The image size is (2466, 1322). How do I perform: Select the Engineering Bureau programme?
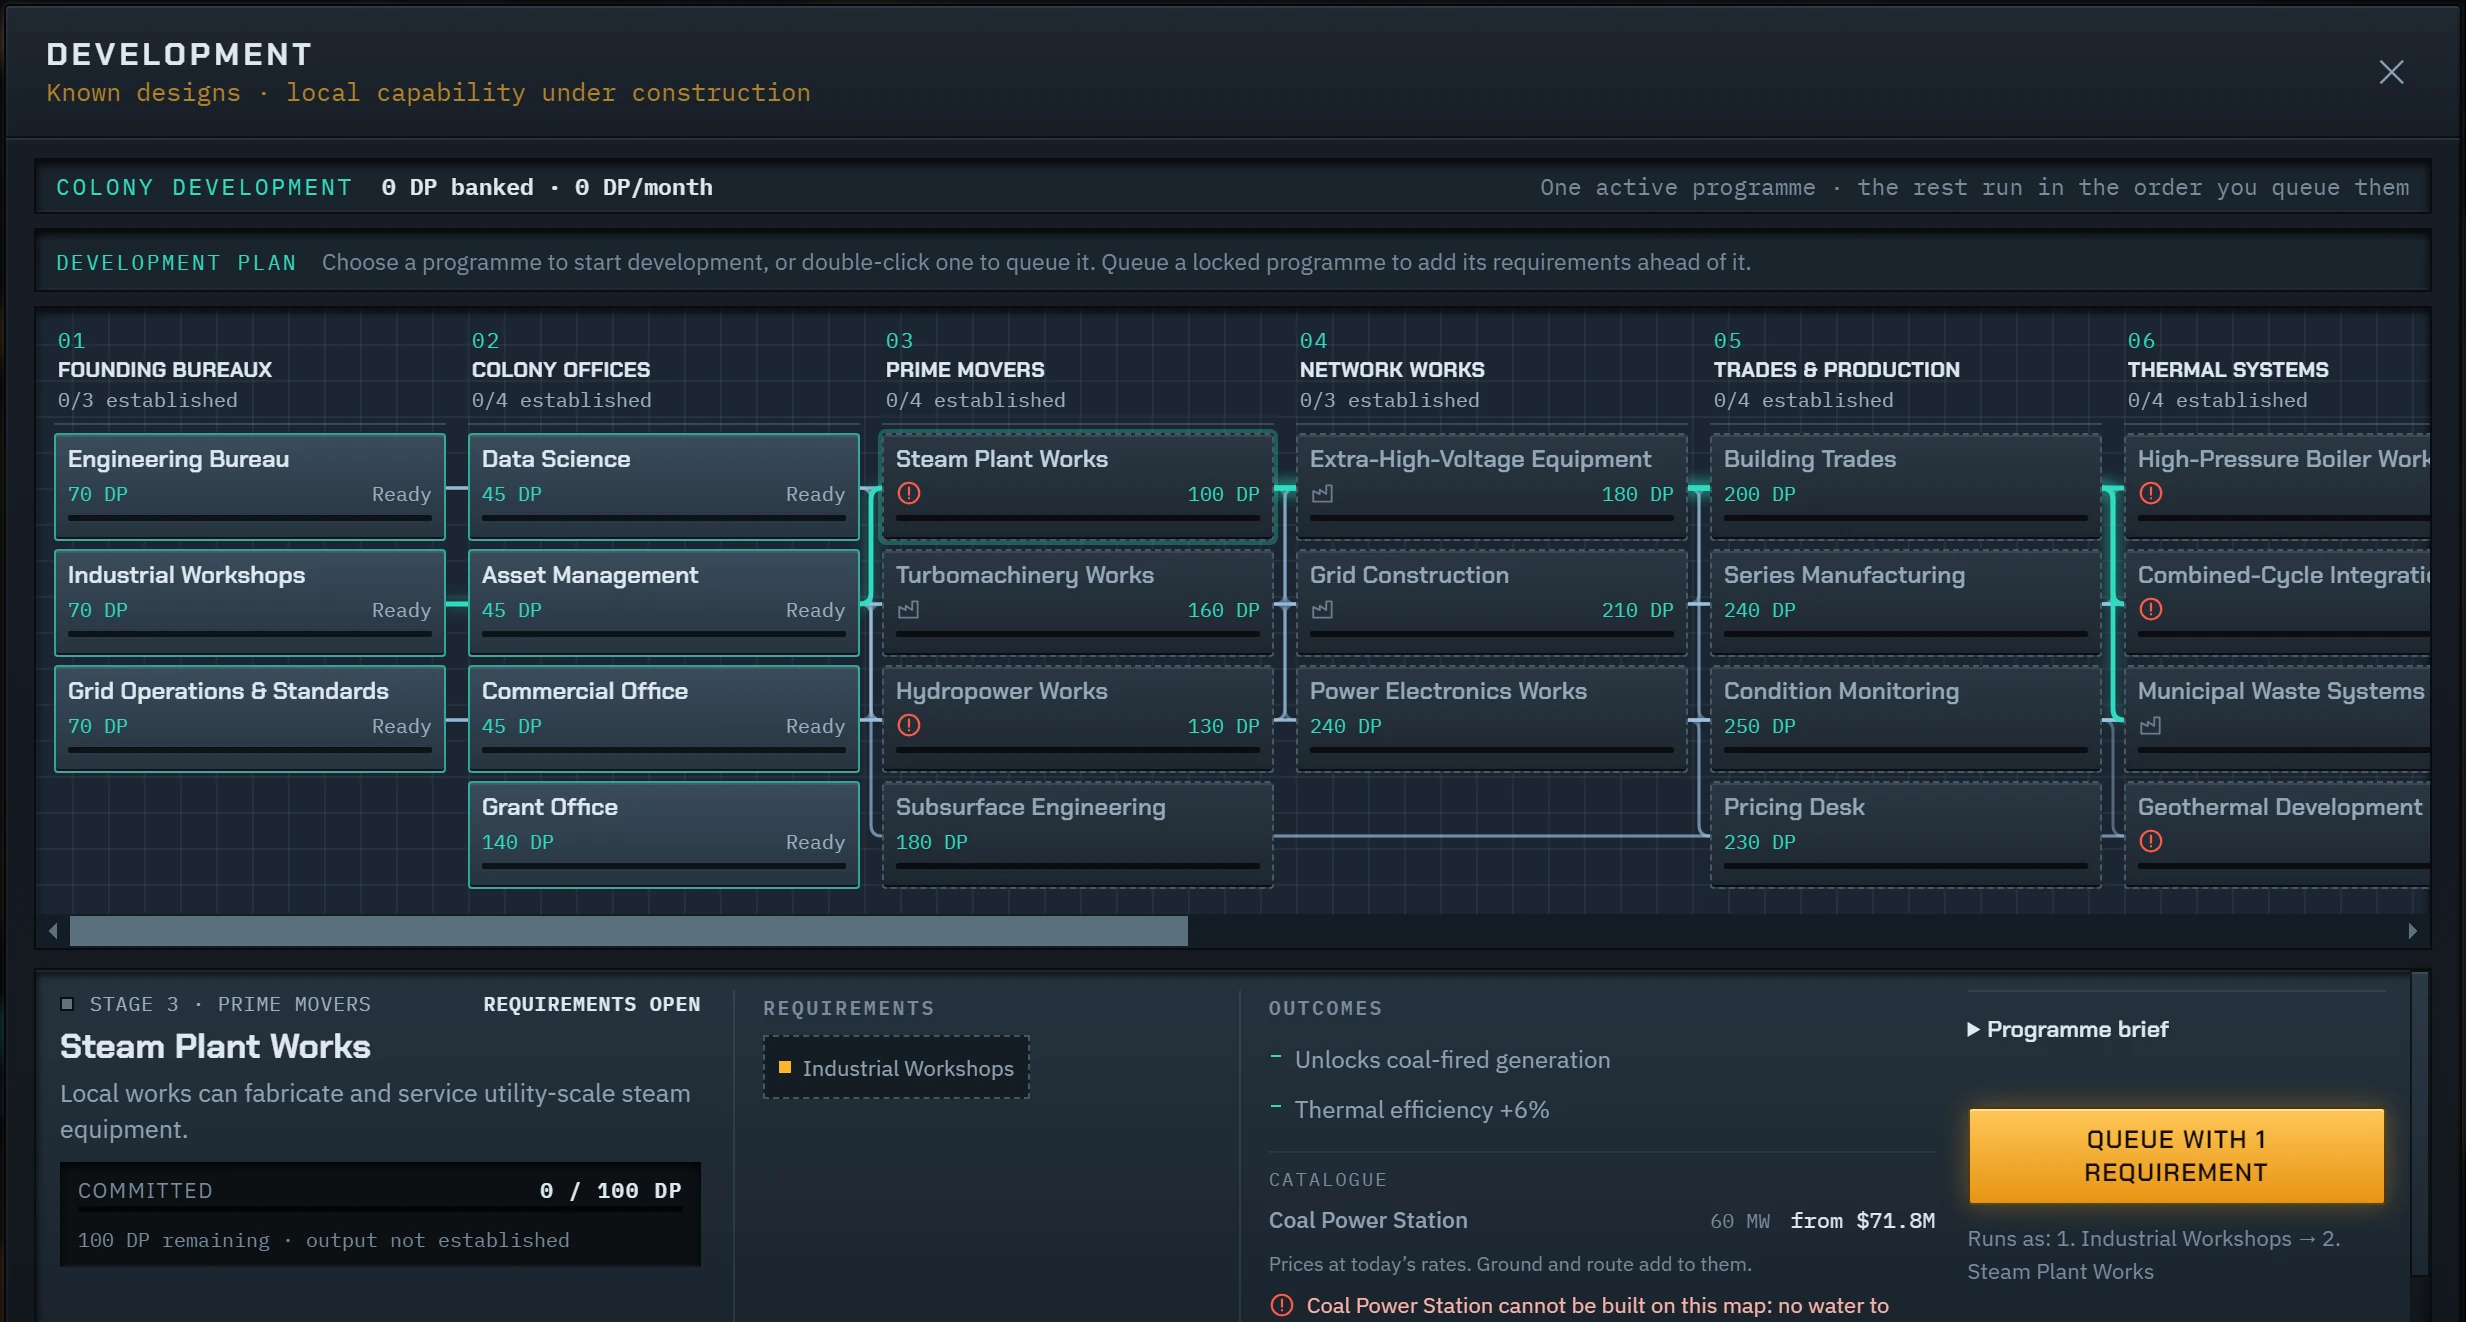[x=250, y=486]
